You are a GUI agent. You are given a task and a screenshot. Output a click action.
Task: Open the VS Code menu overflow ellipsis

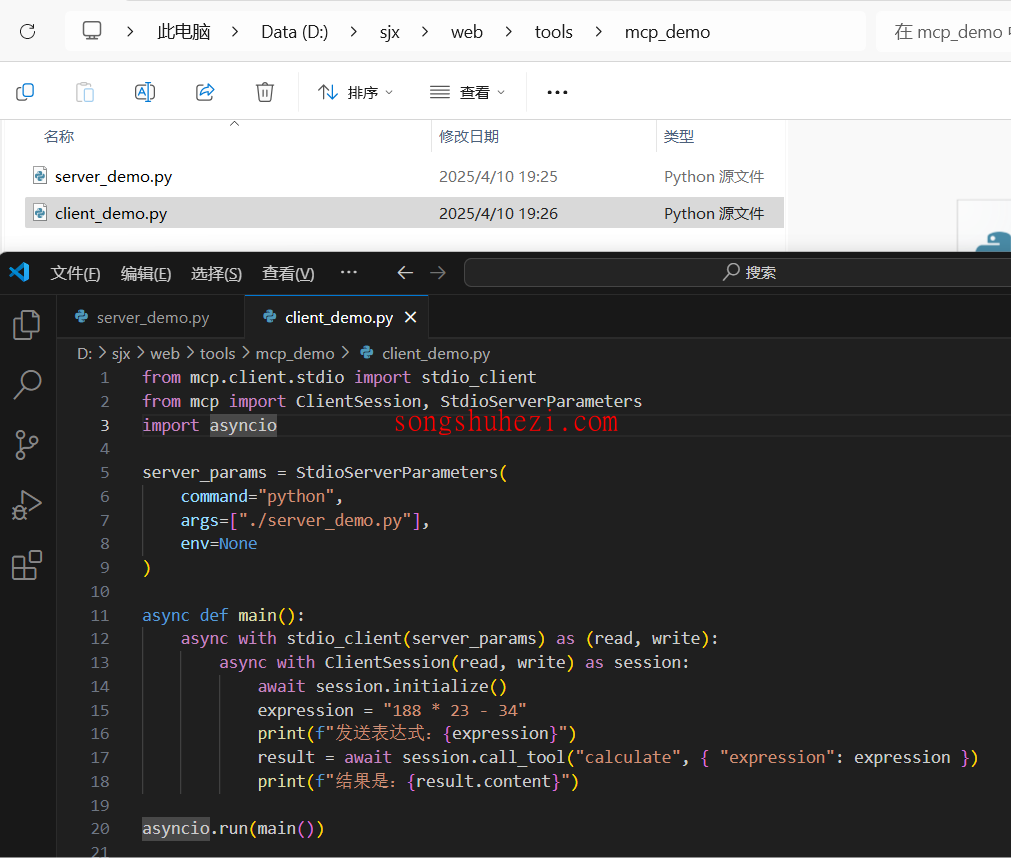(349, 272)
